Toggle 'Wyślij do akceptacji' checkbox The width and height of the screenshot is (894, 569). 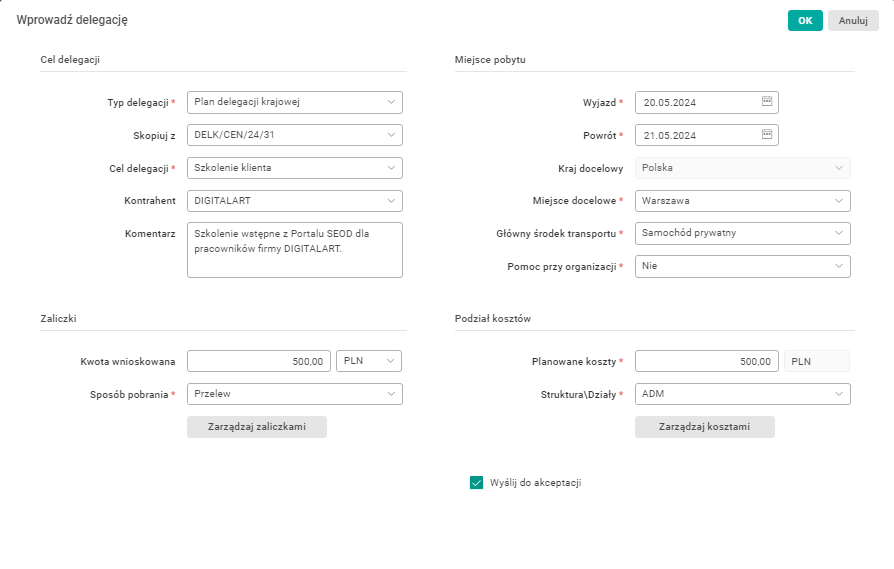coord(476,483)
